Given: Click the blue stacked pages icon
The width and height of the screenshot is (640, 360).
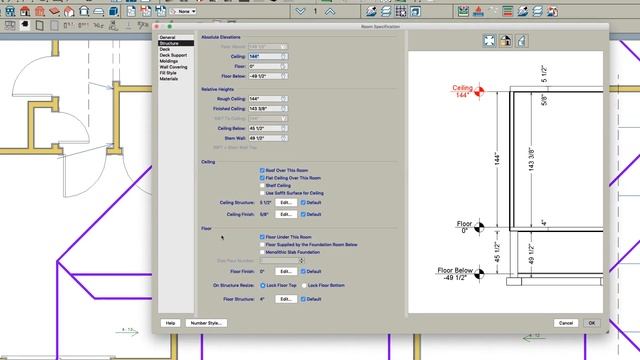Looking at the screenshot, I should point(161,11).
